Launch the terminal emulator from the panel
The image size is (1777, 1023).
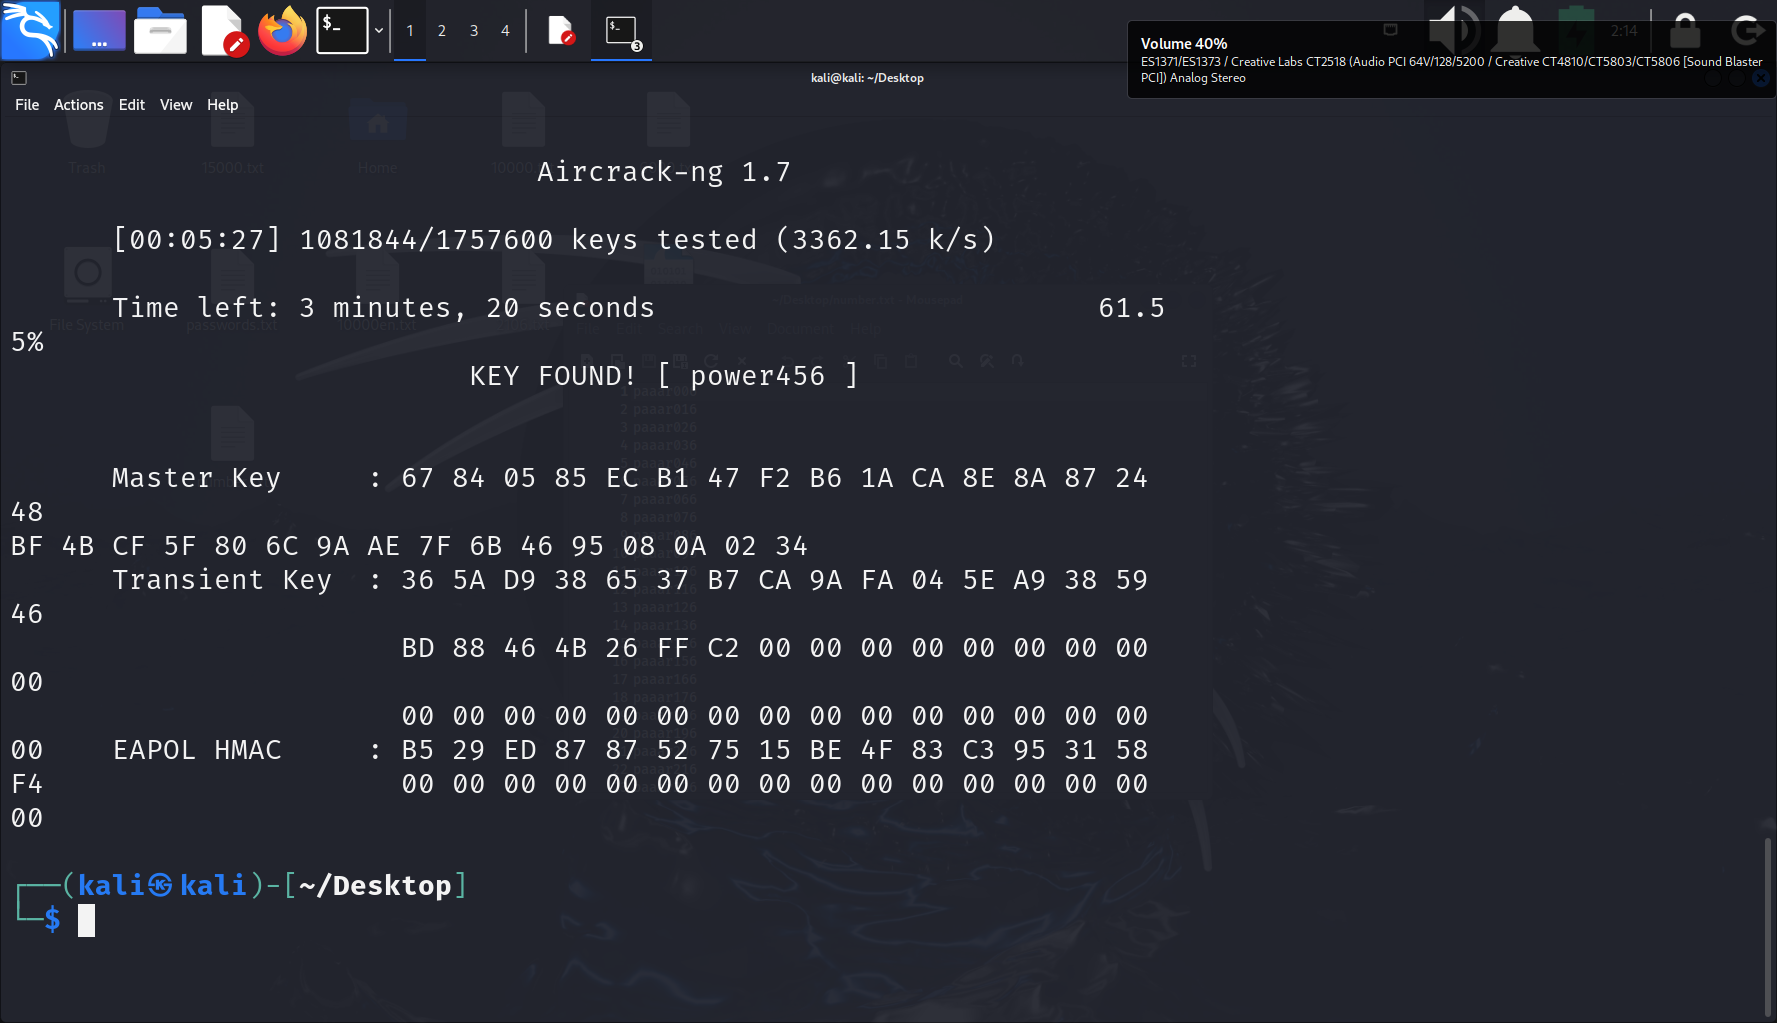pos(342,30)
